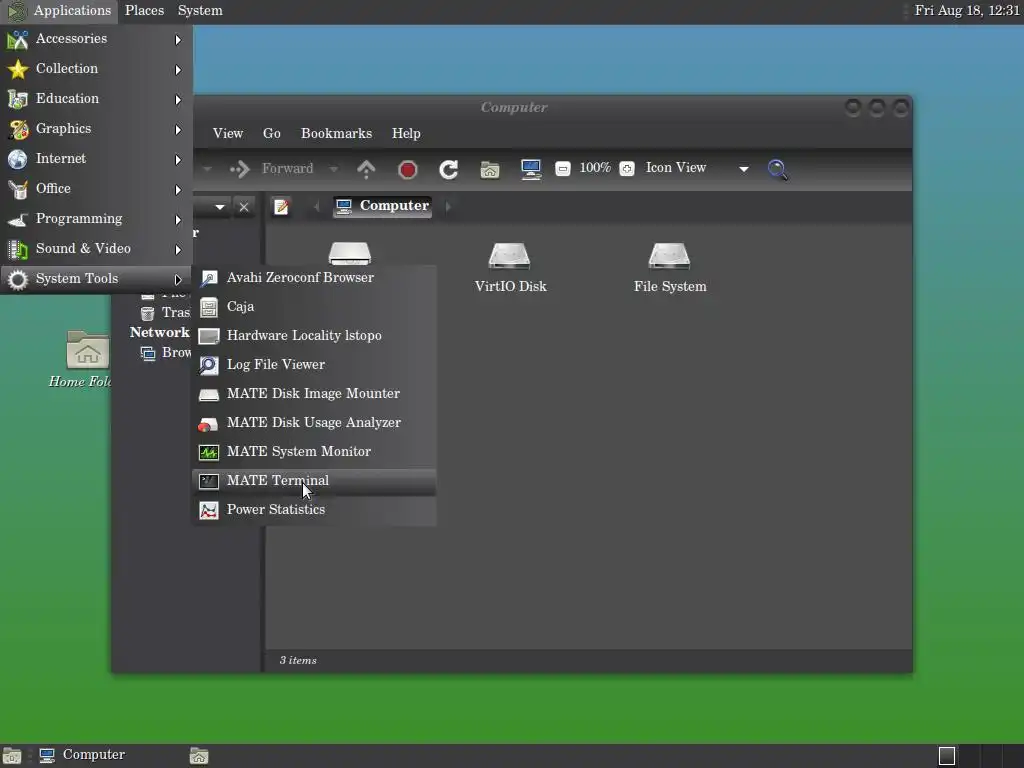
Task: Open Avahi Zeroconf Browser
Action: pos(314,278)
